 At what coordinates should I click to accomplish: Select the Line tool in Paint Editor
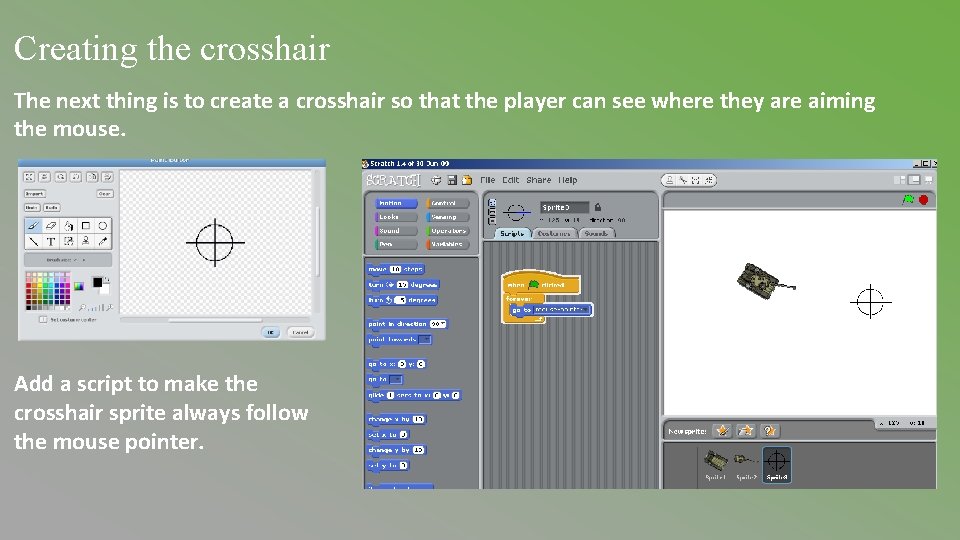[34, 241]
